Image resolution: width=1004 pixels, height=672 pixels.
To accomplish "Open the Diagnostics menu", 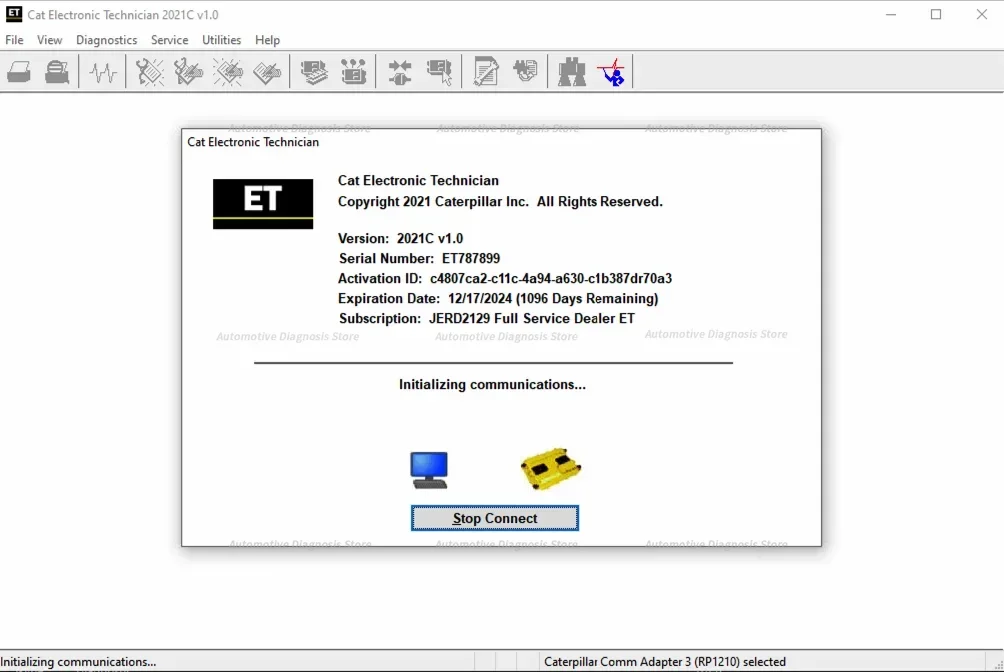I will [x=106, y=40].
